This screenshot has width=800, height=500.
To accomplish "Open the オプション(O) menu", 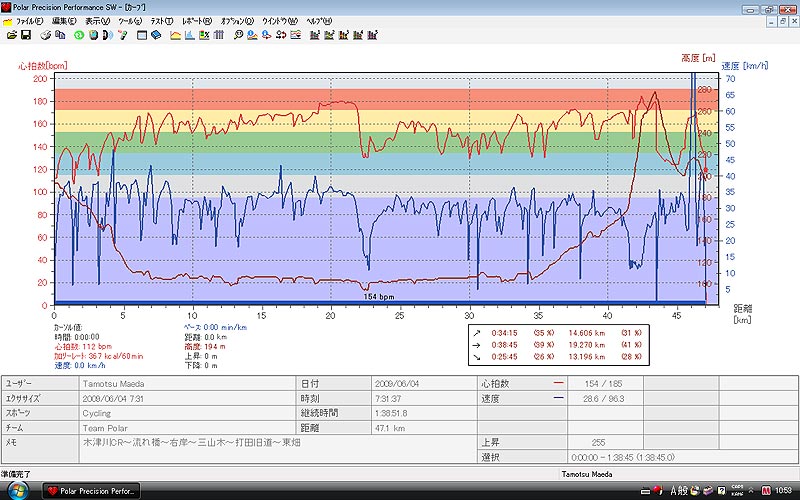I will point(237,21).
